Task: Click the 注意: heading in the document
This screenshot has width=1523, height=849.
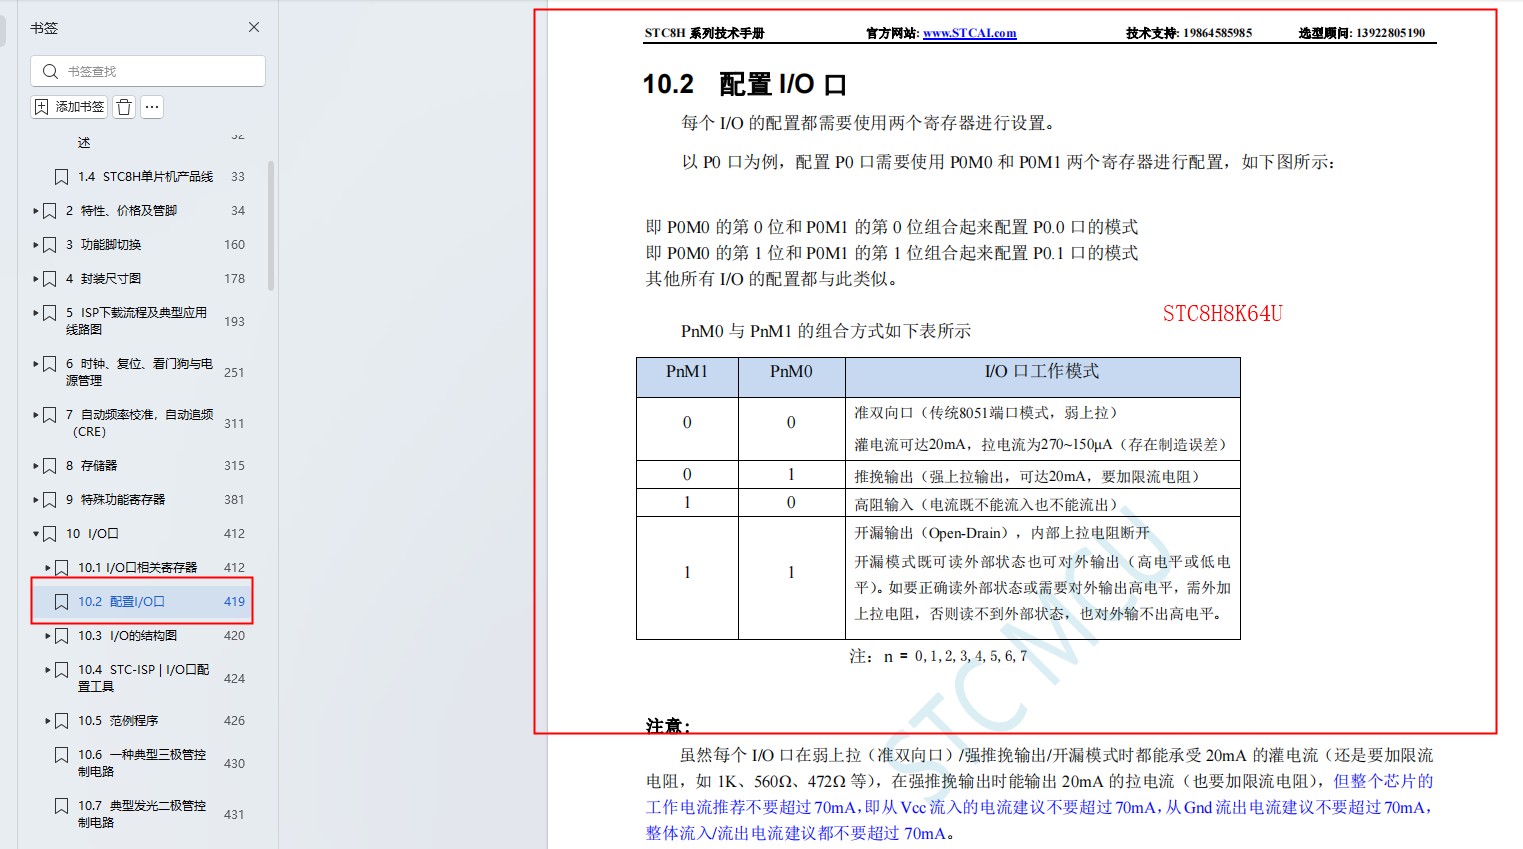Action: coord(667,726)
